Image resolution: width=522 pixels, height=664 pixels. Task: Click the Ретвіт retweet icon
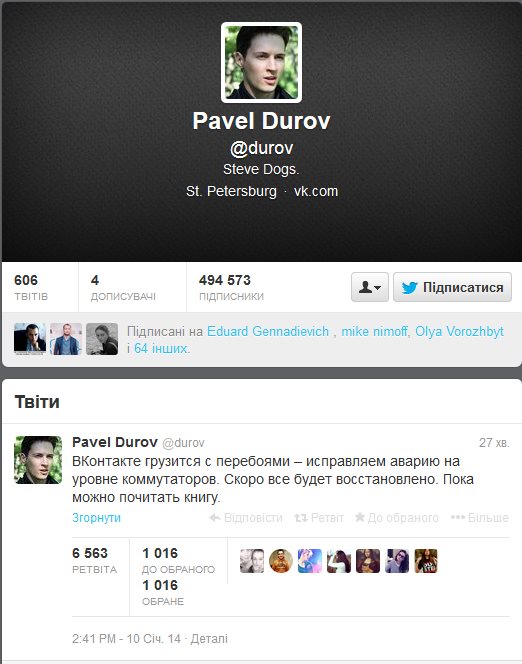pos(301,517)
